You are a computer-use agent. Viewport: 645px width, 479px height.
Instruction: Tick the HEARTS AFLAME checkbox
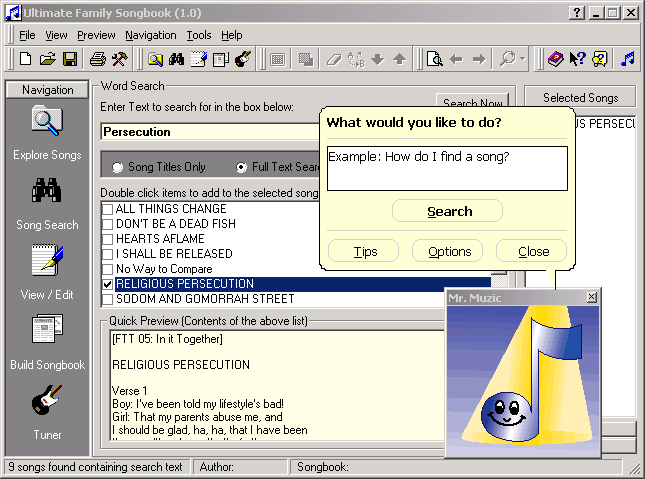pos(108,239)
